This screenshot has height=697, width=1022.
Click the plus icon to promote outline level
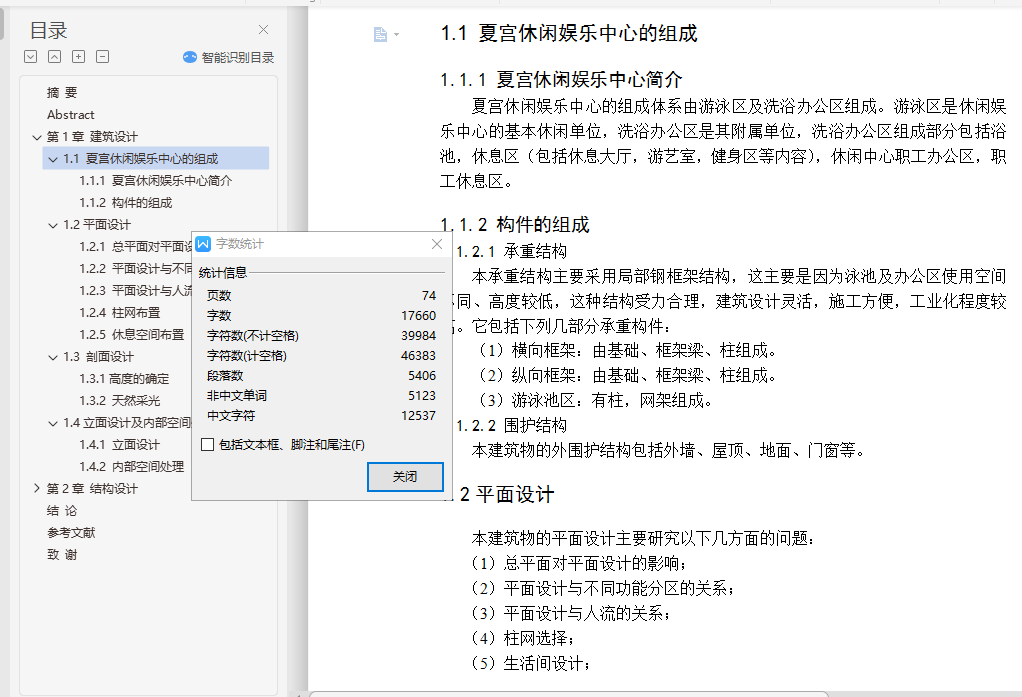[x=78, y=57]
